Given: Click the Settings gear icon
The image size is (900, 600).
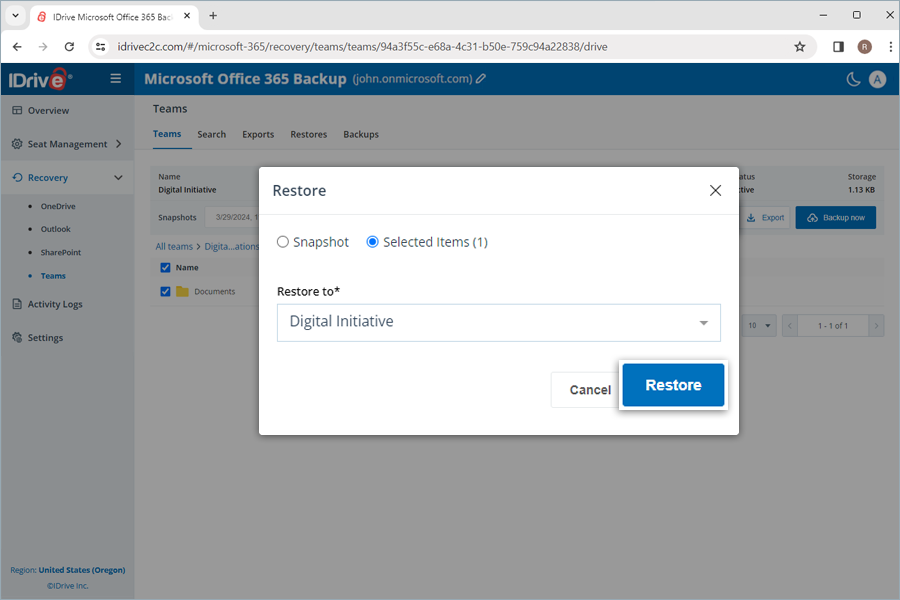Looking at the screenshot, I should 17,337.
